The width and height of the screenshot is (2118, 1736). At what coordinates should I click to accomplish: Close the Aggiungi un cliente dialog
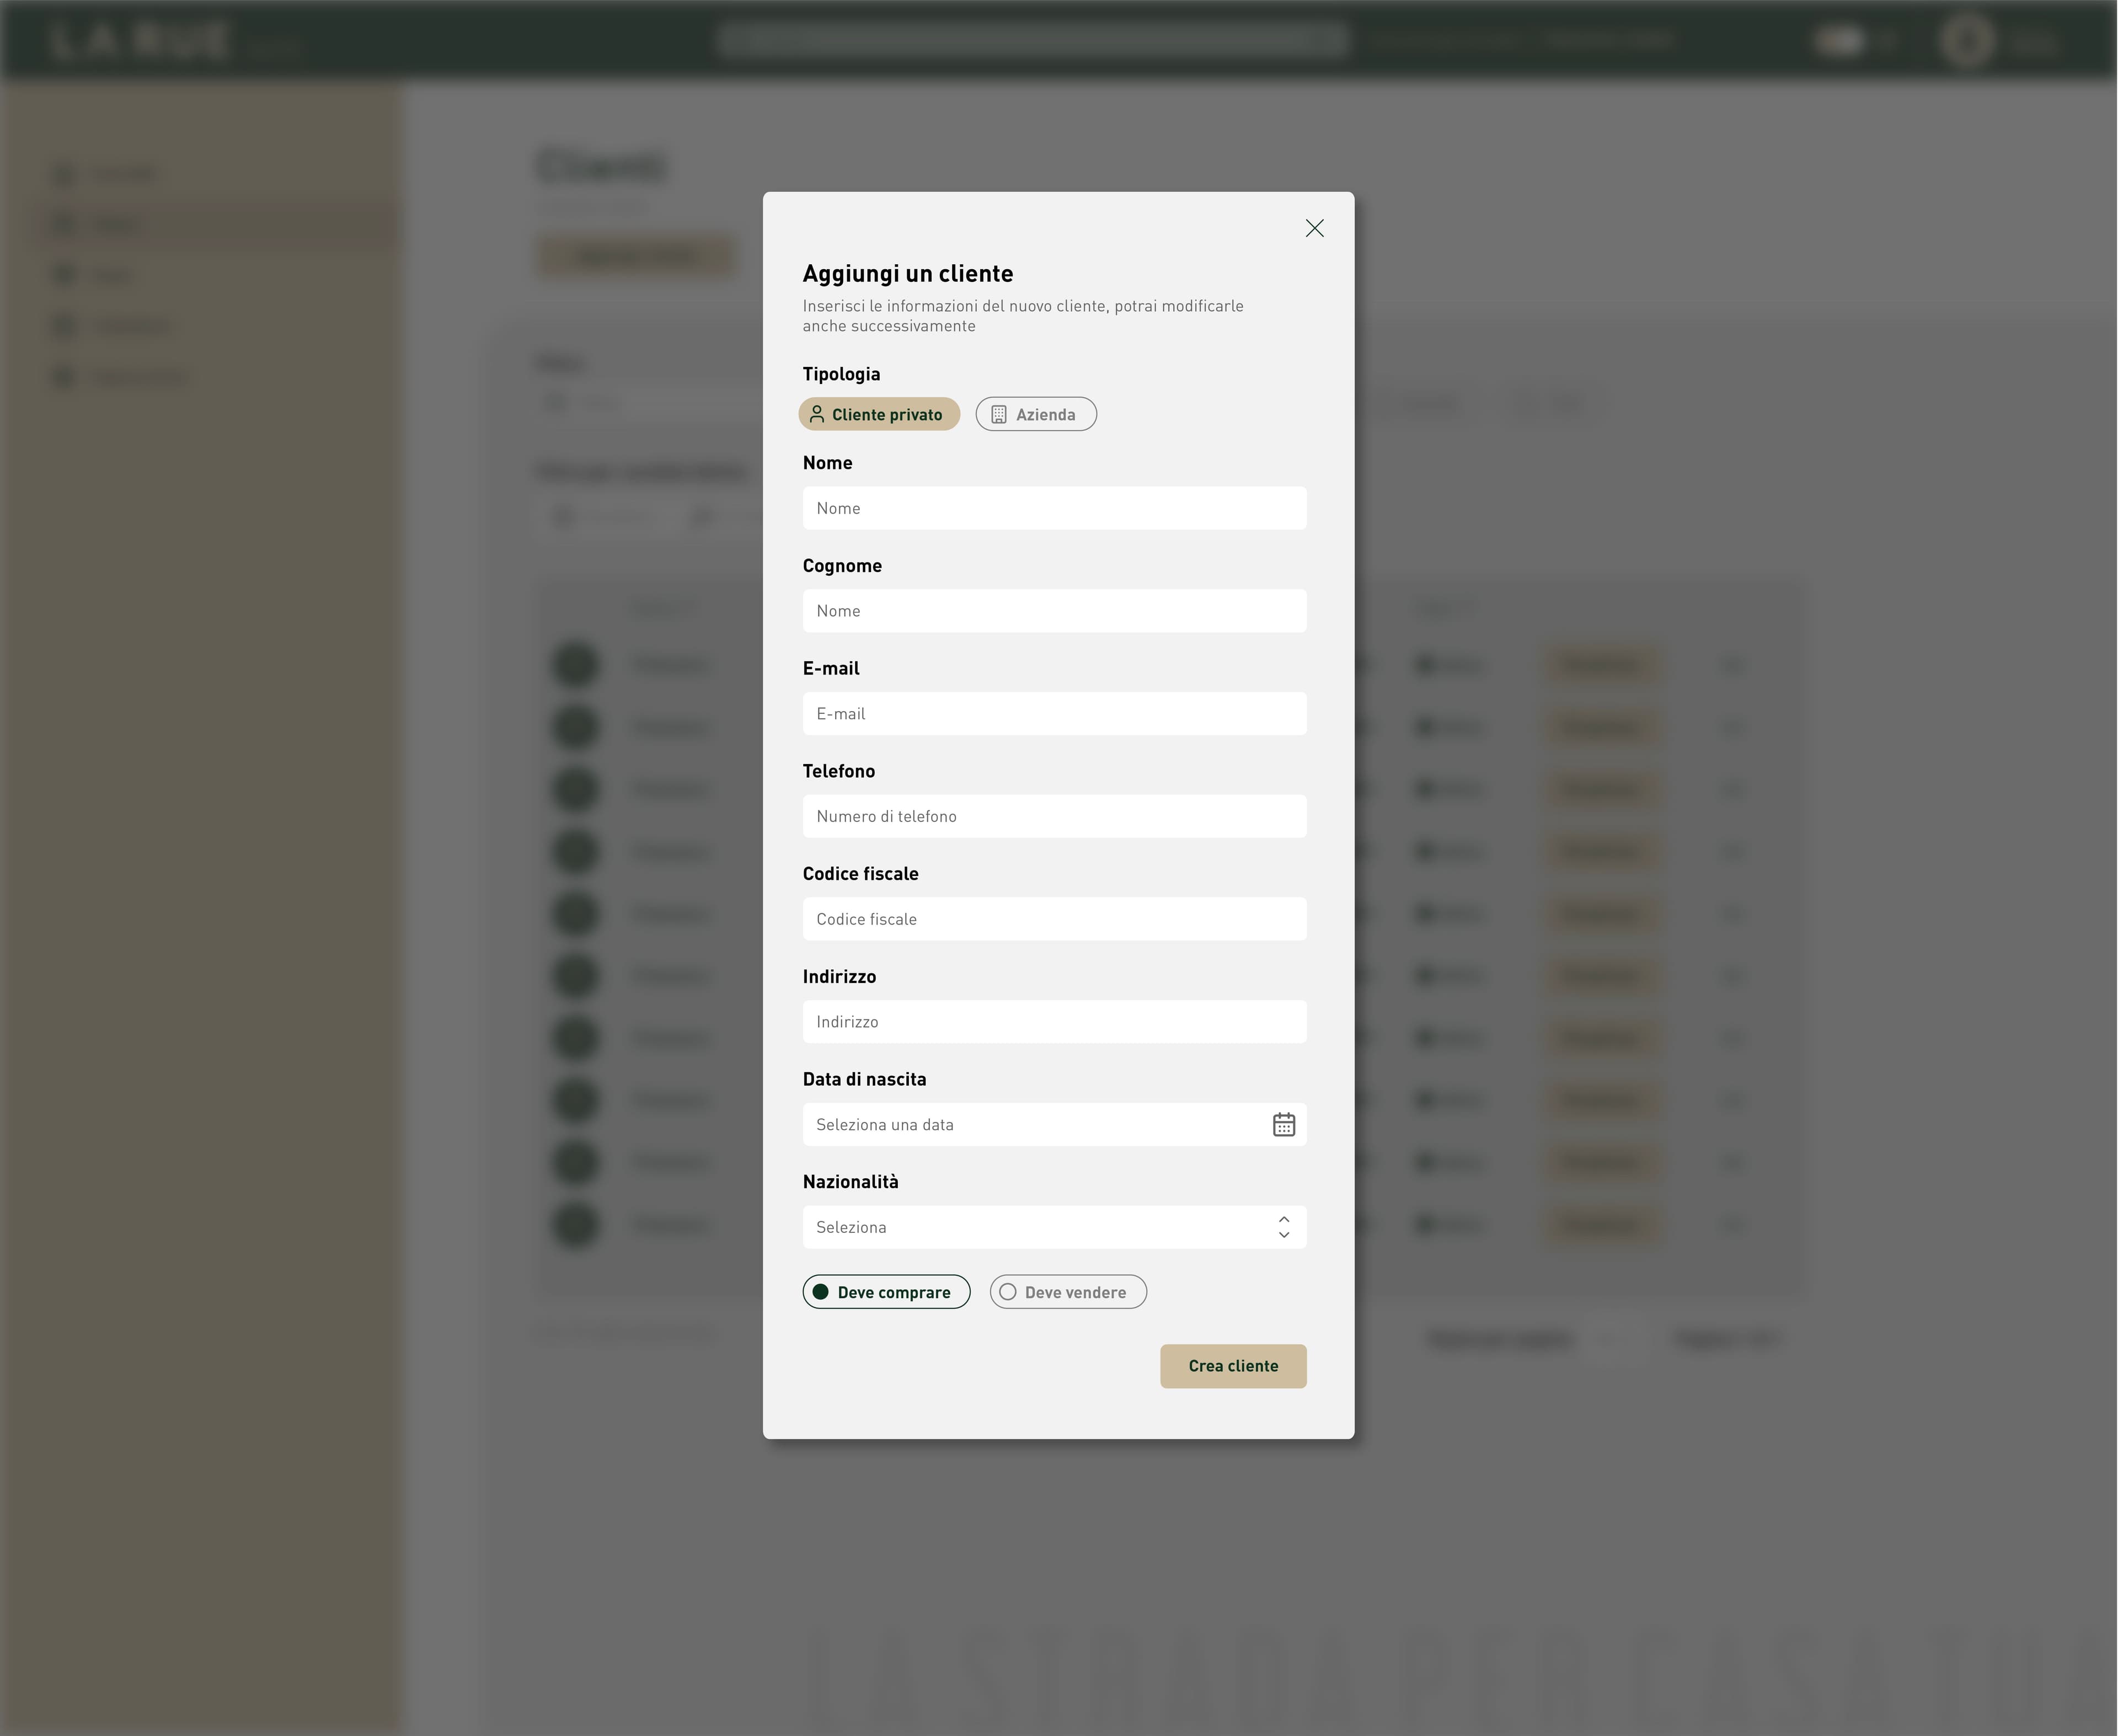[1314, 228]
